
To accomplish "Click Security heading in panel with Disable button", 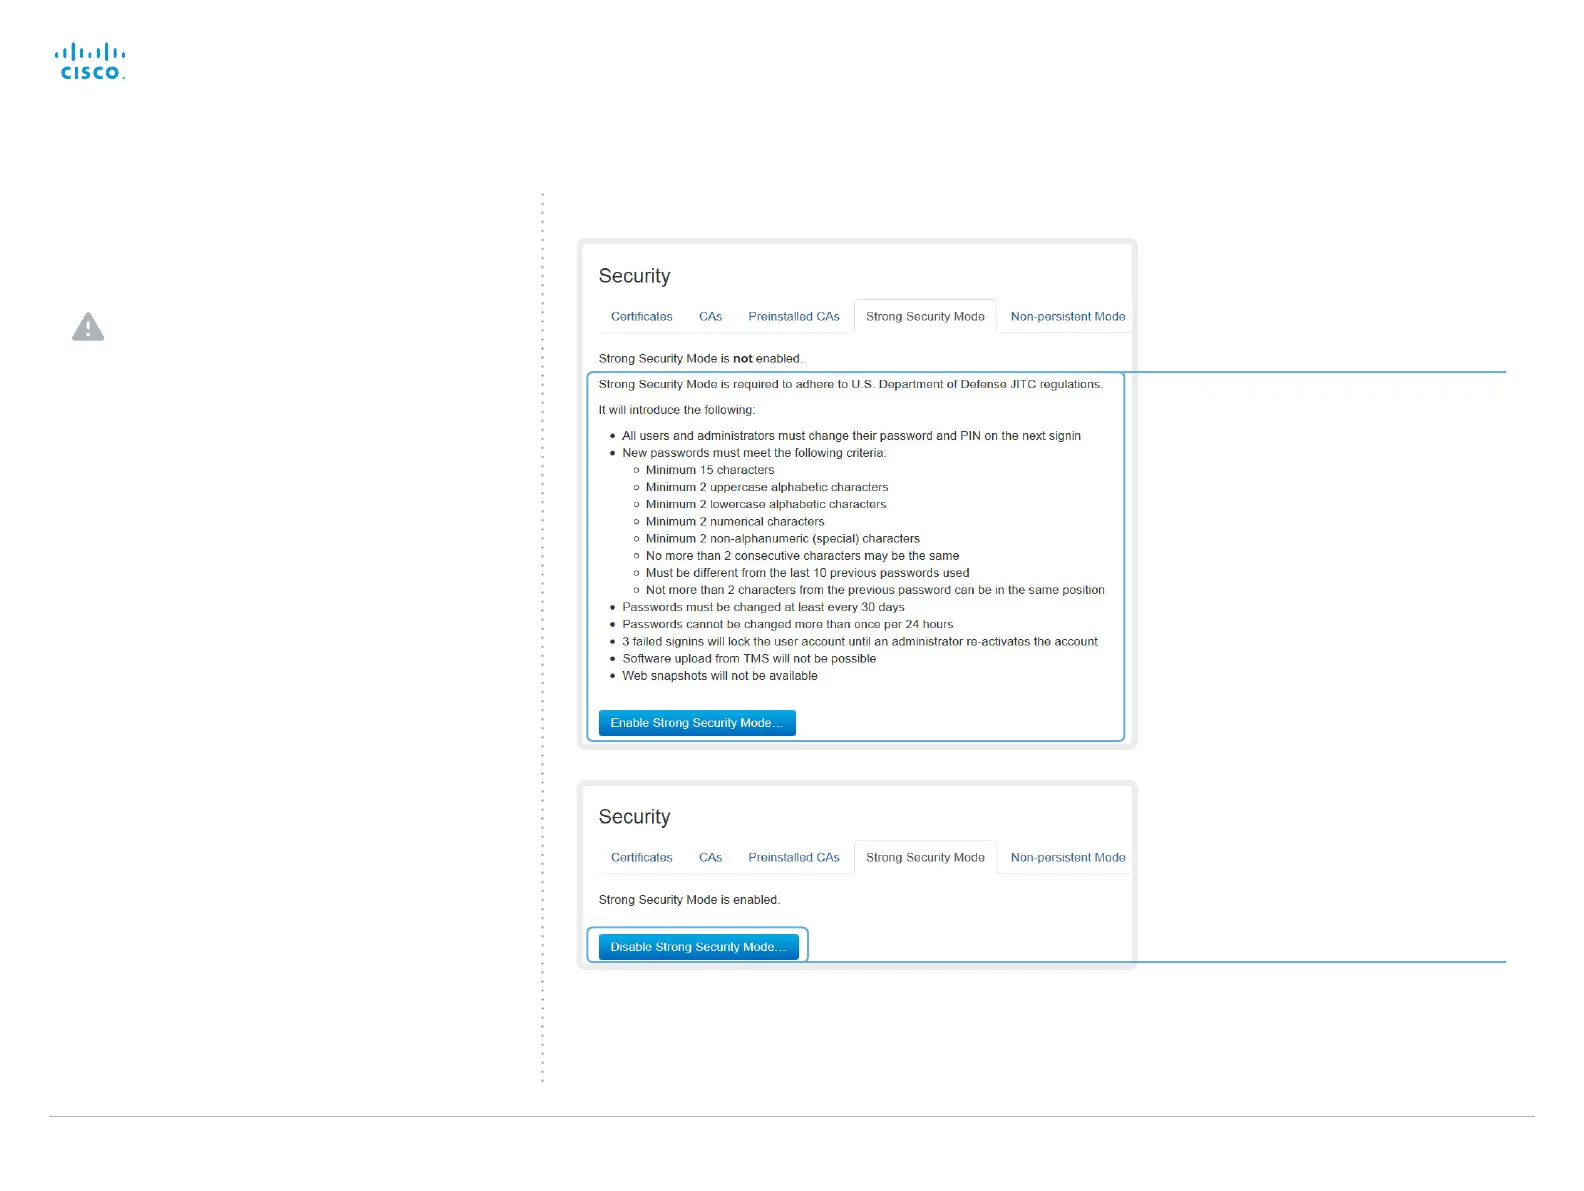I will pyautogui.click(x=634, y=817).
